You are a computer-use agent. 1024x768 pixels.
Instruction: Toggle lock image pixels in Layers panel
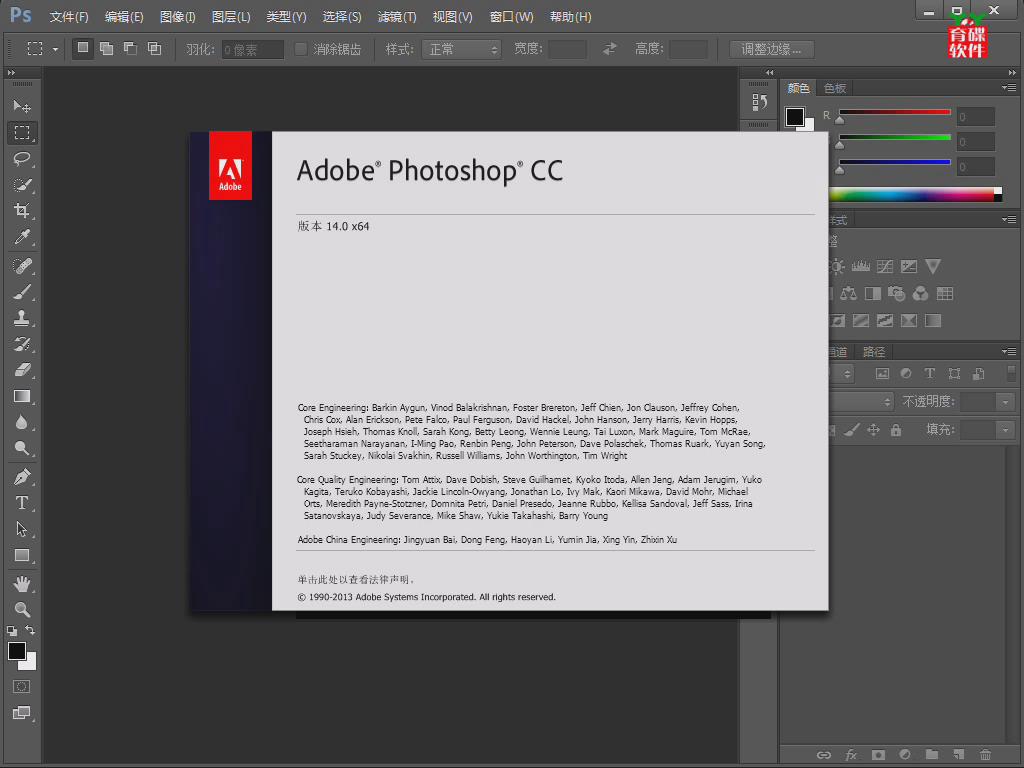[x=852, y=430]
